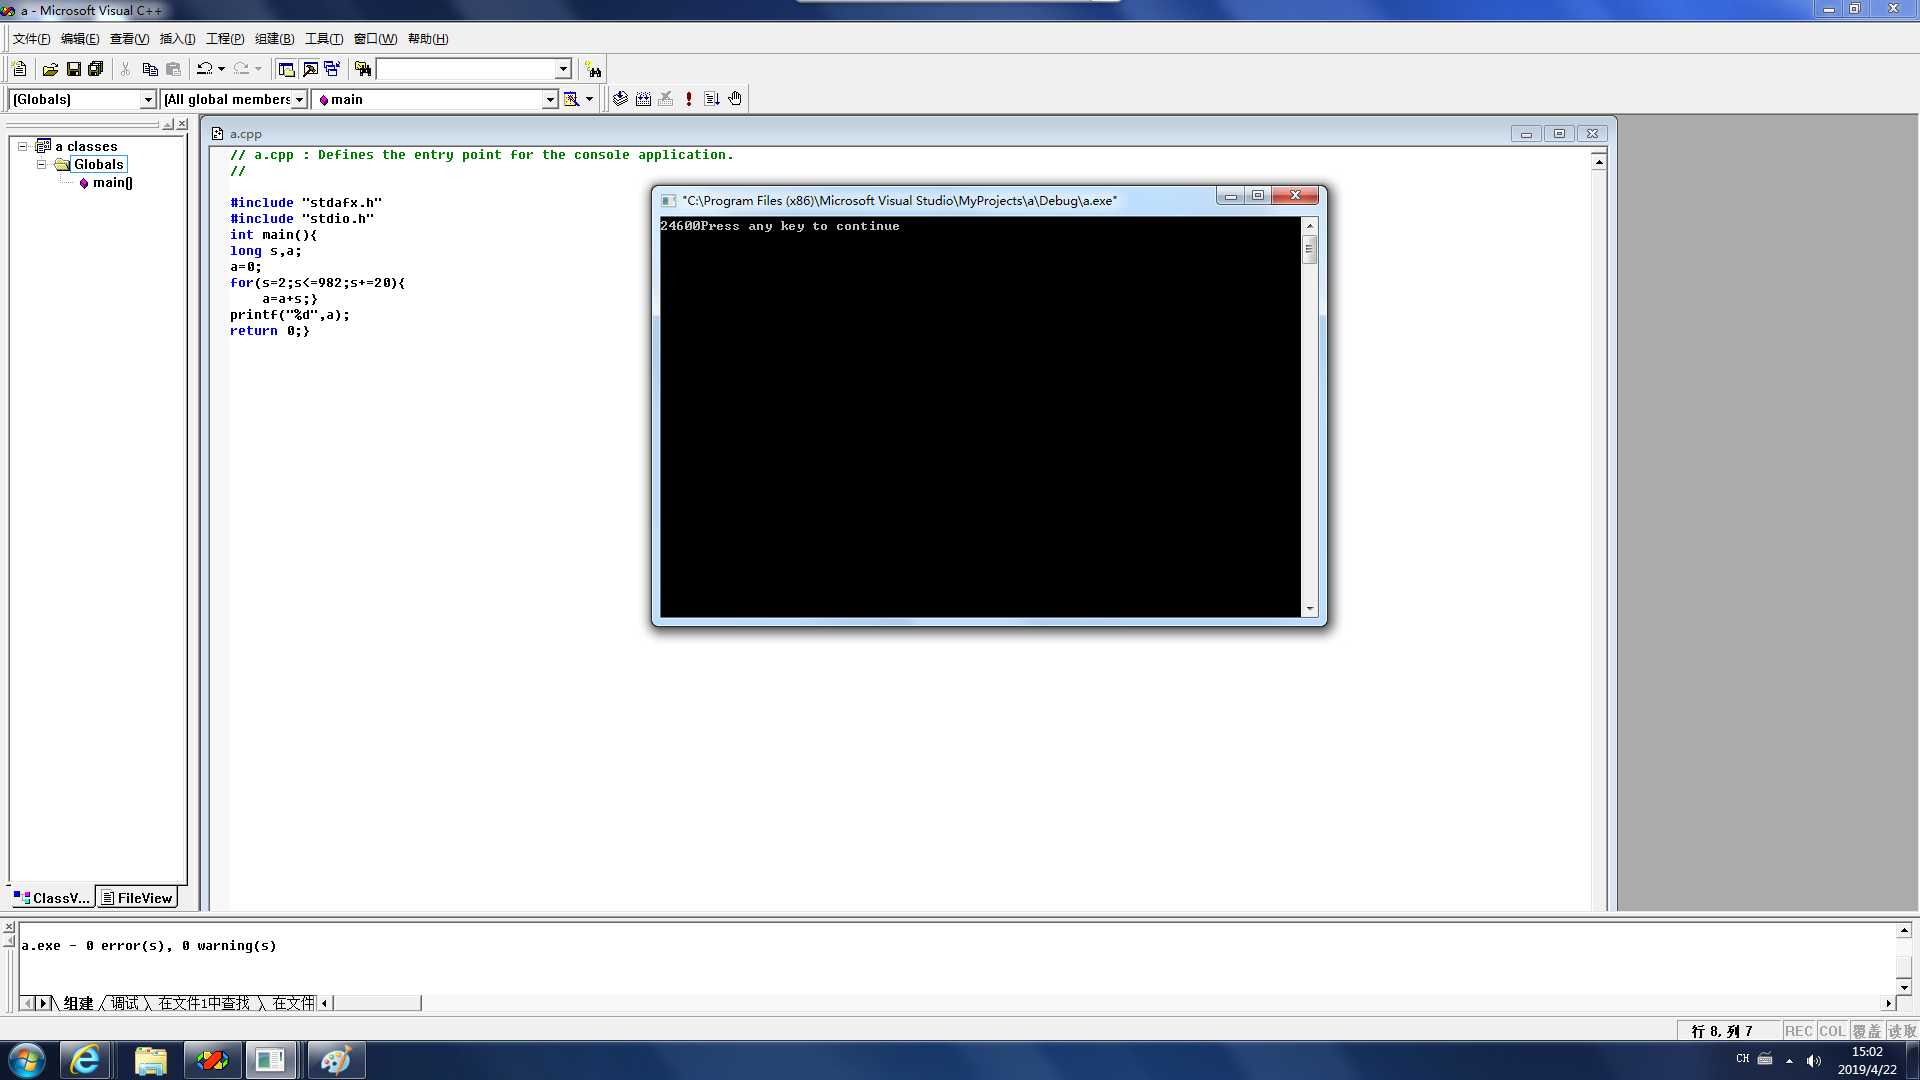1920x1080 pixels.
Task: Switch to the ClassView tab
Action: tap(52, 898)
